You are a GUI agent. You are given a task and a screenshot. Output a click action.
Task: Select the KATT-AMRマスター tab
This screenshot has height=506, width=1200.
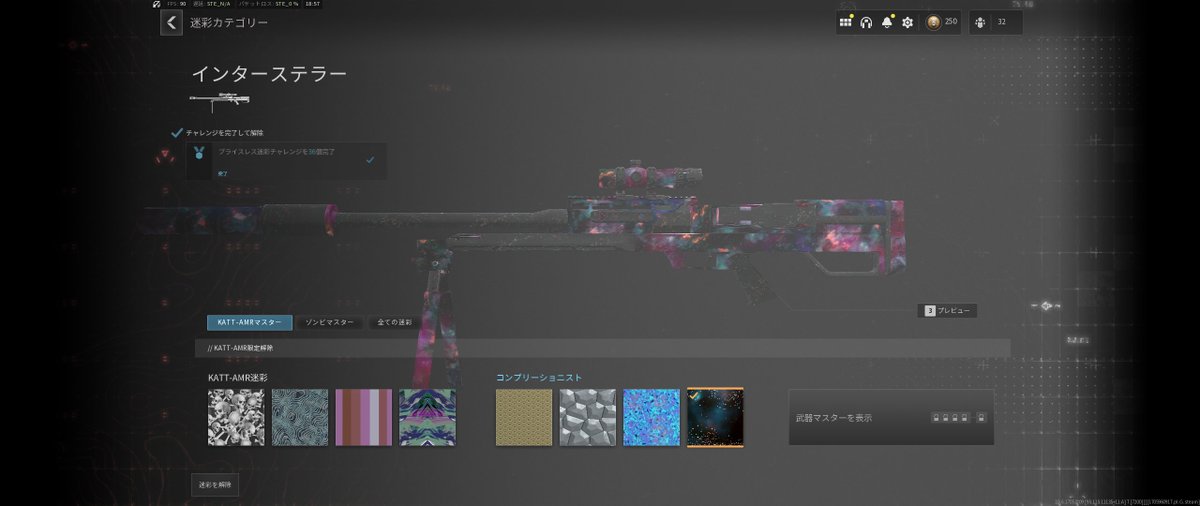pyautogui.click(x=250, y=322)
